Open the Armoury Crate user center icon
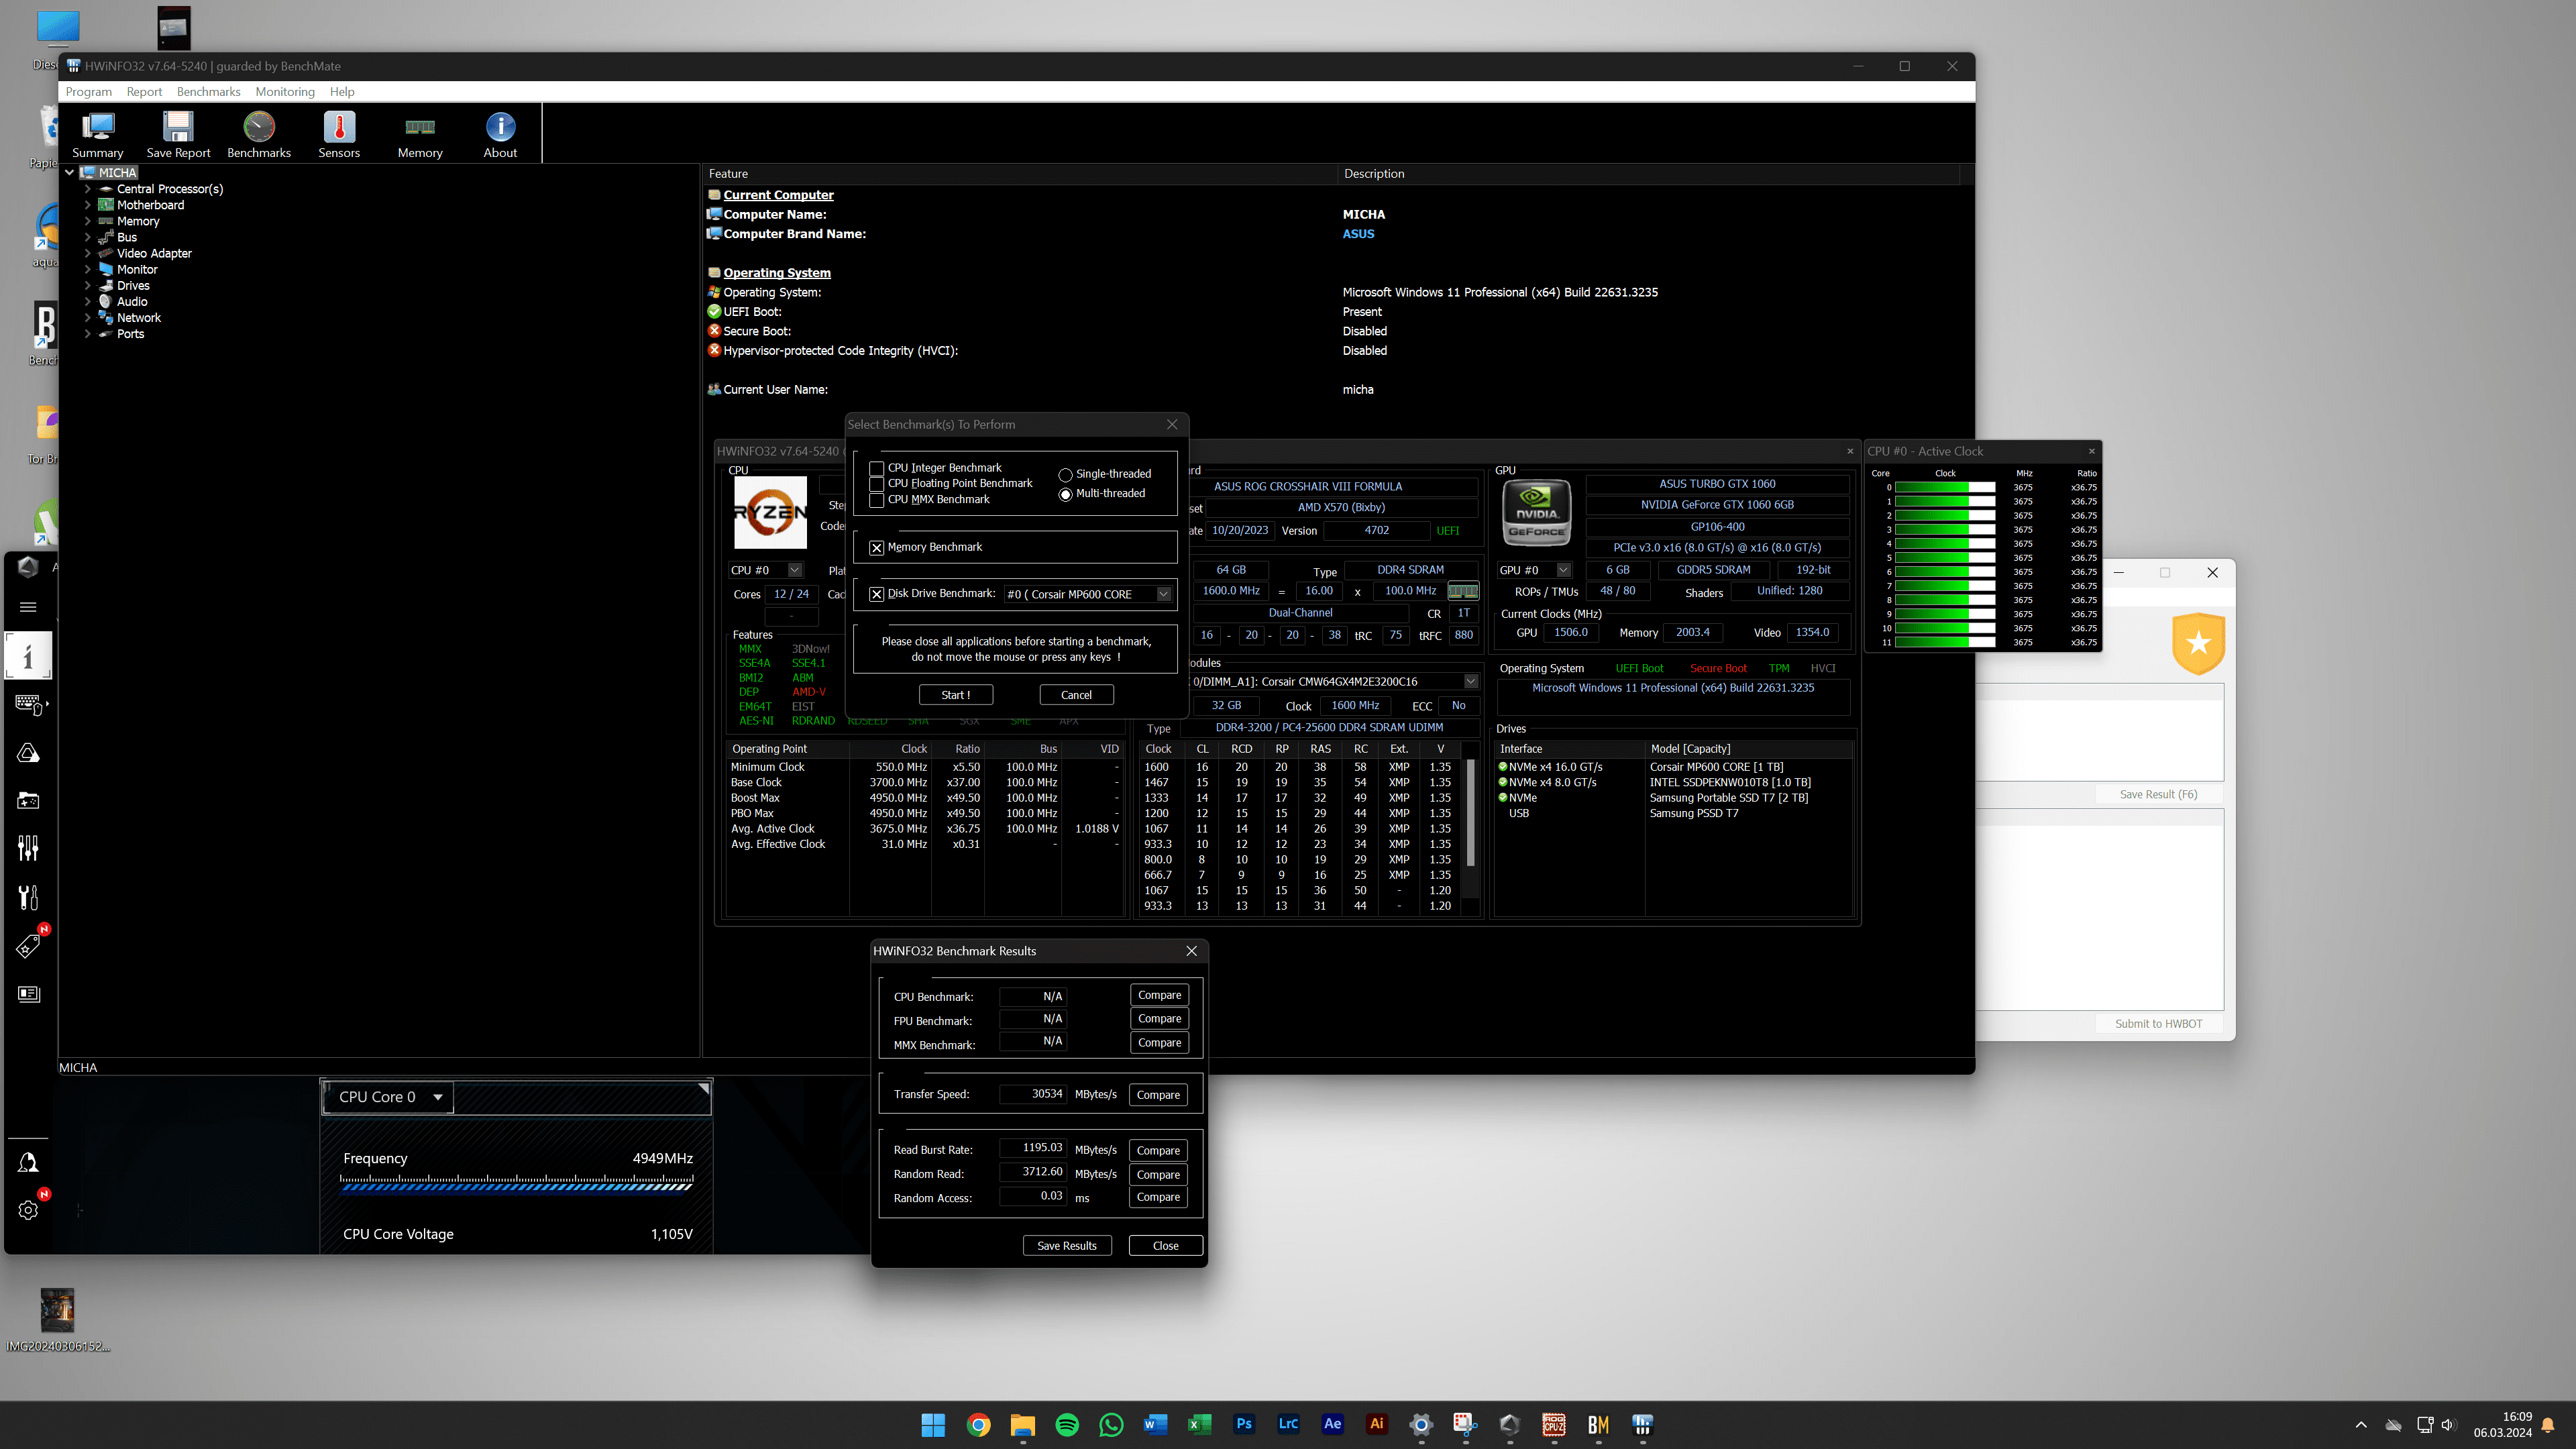 click(x=28, y=1163)
